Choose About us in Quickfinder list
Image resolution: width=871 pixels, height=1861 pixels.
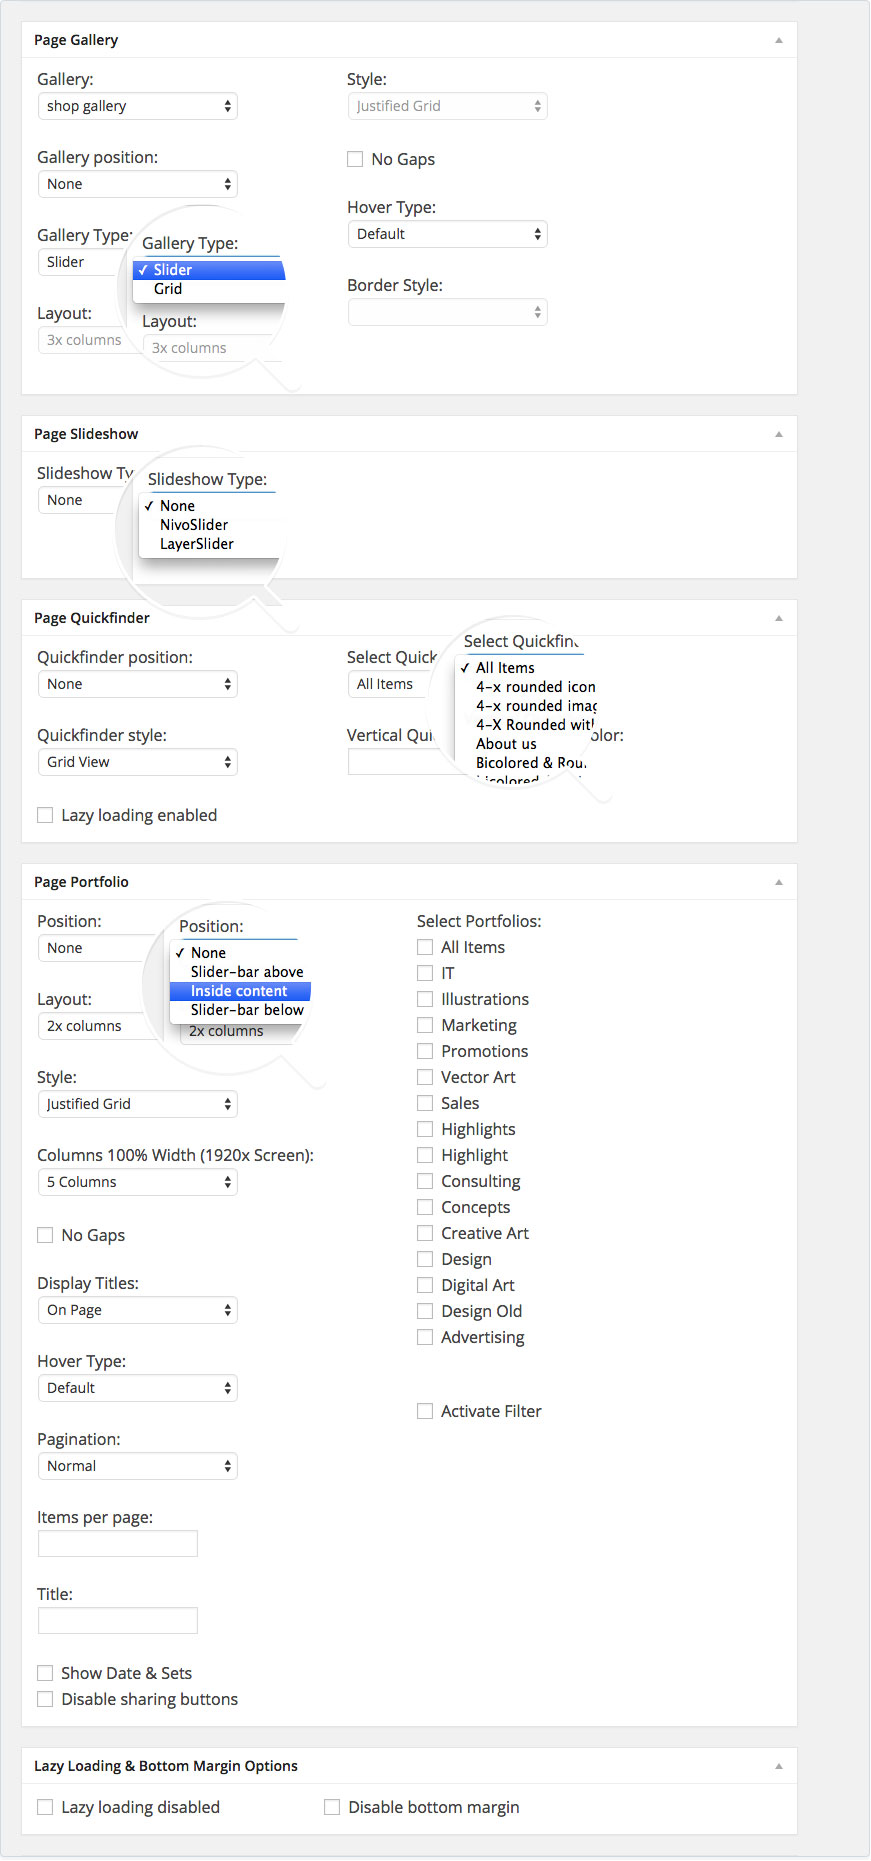[x=506, y=744]
